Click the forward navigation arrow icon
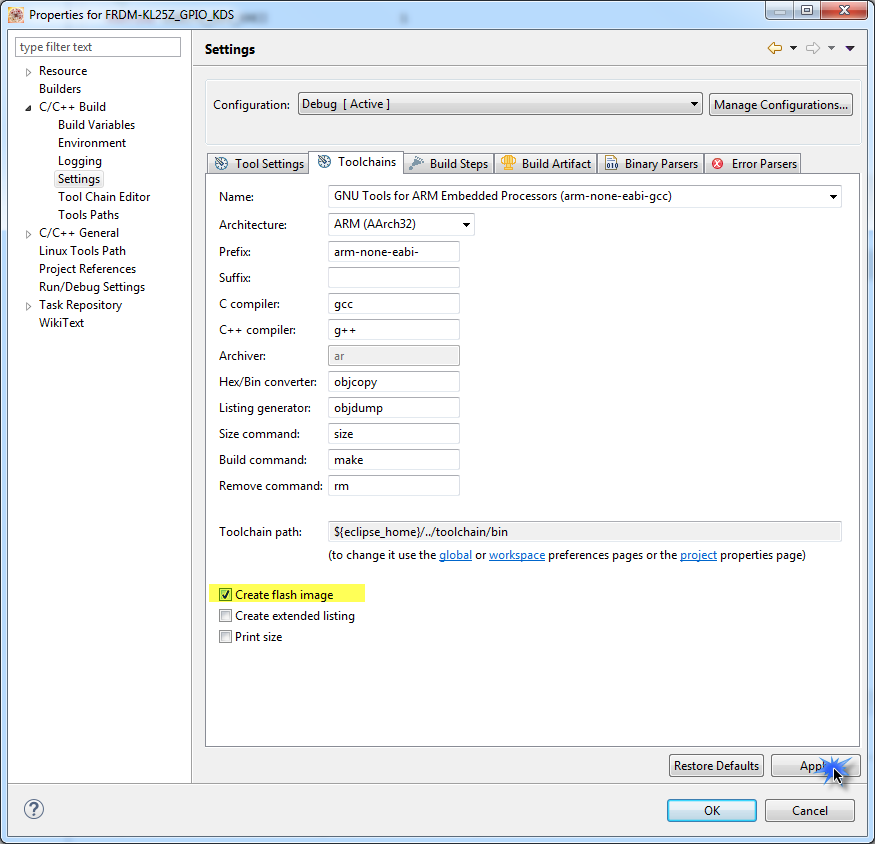 tap(812, 49)
